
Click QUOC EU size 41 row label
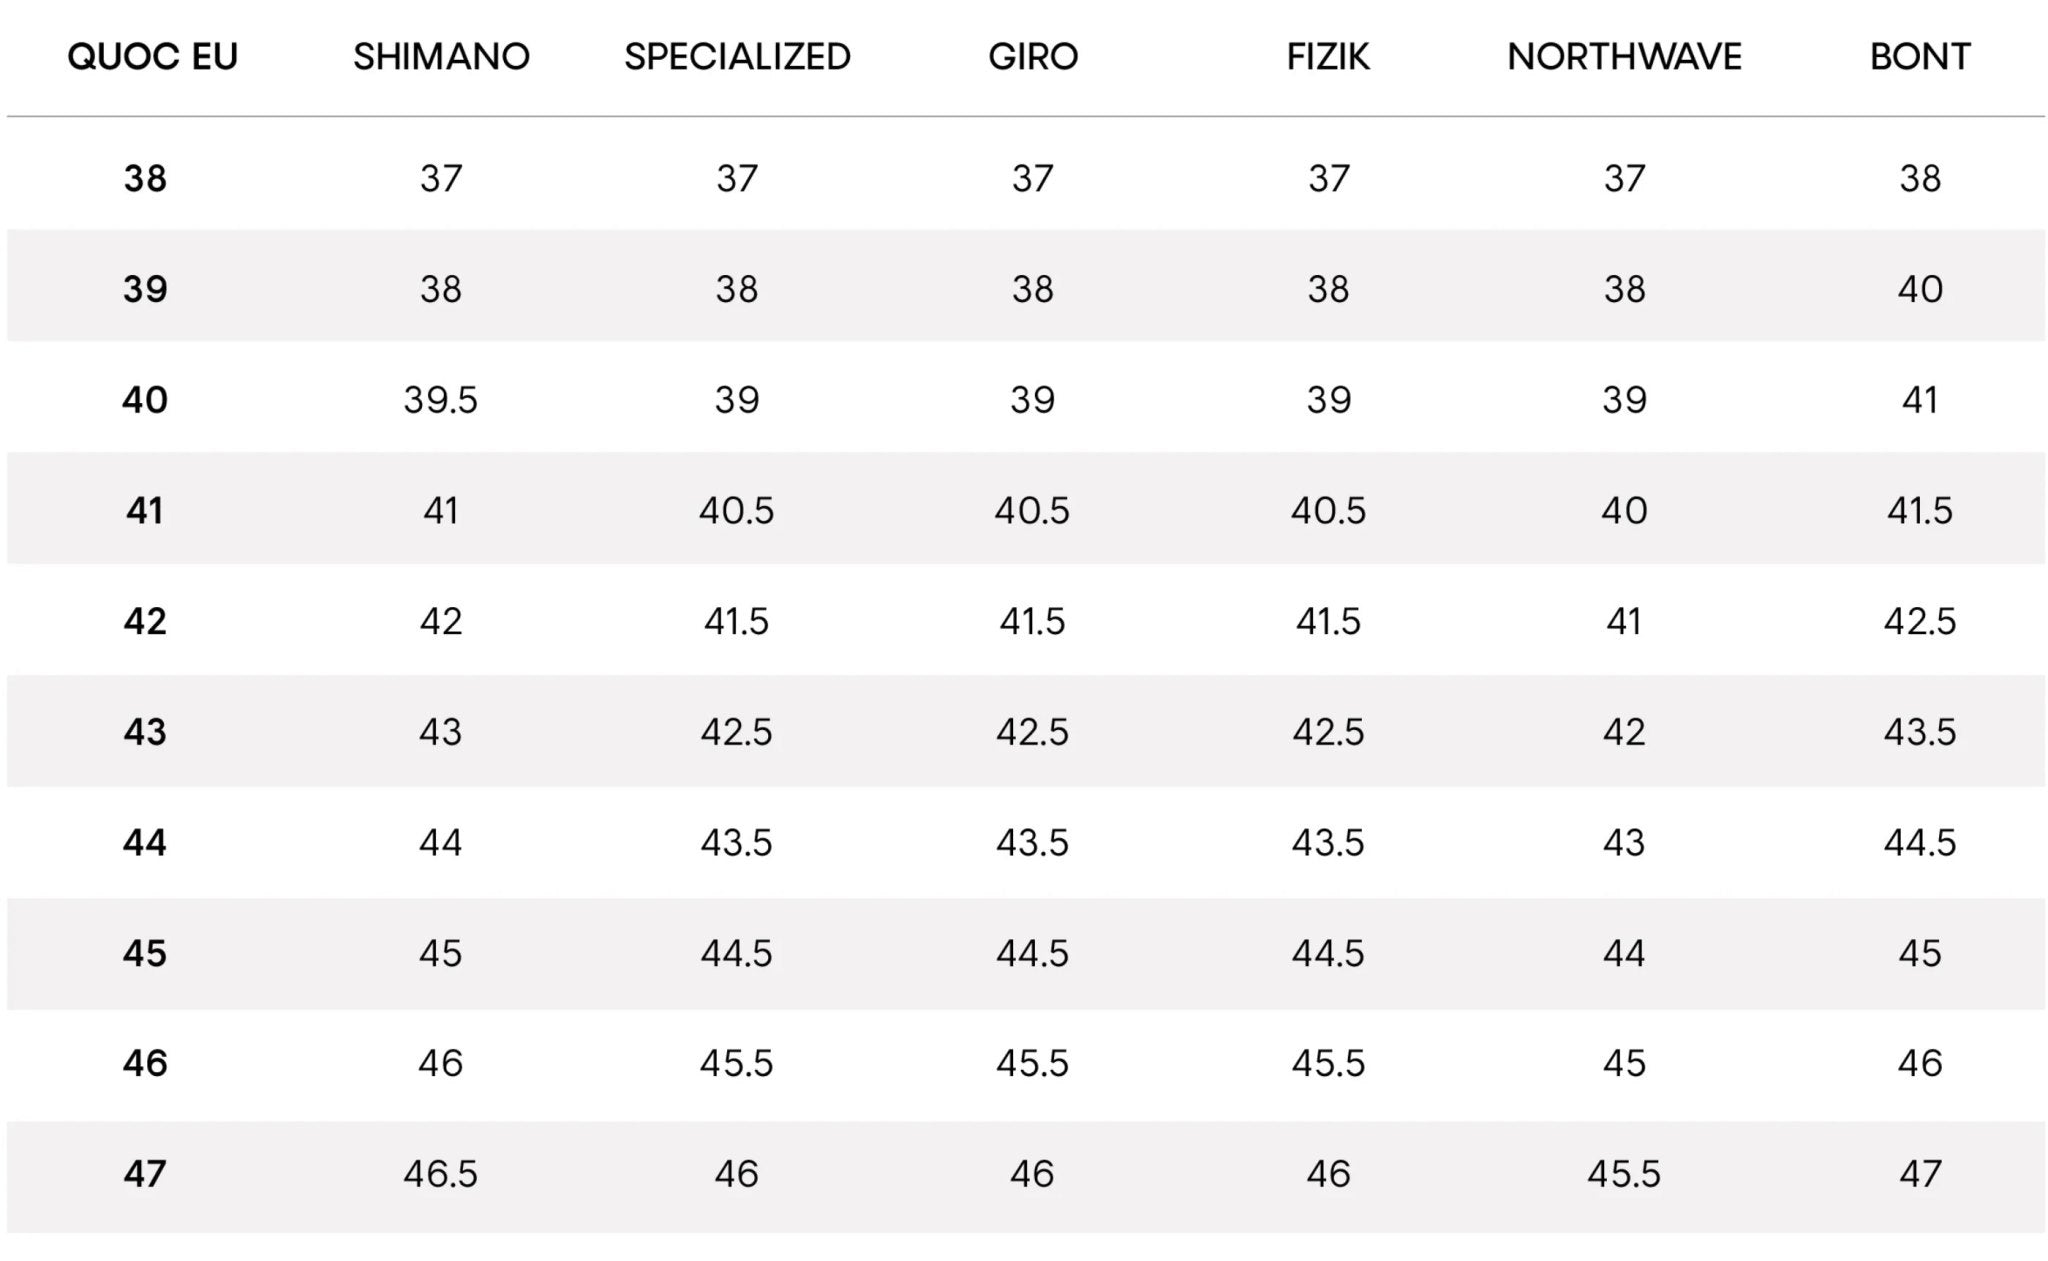pyautogui.click(x=145, y=511)
